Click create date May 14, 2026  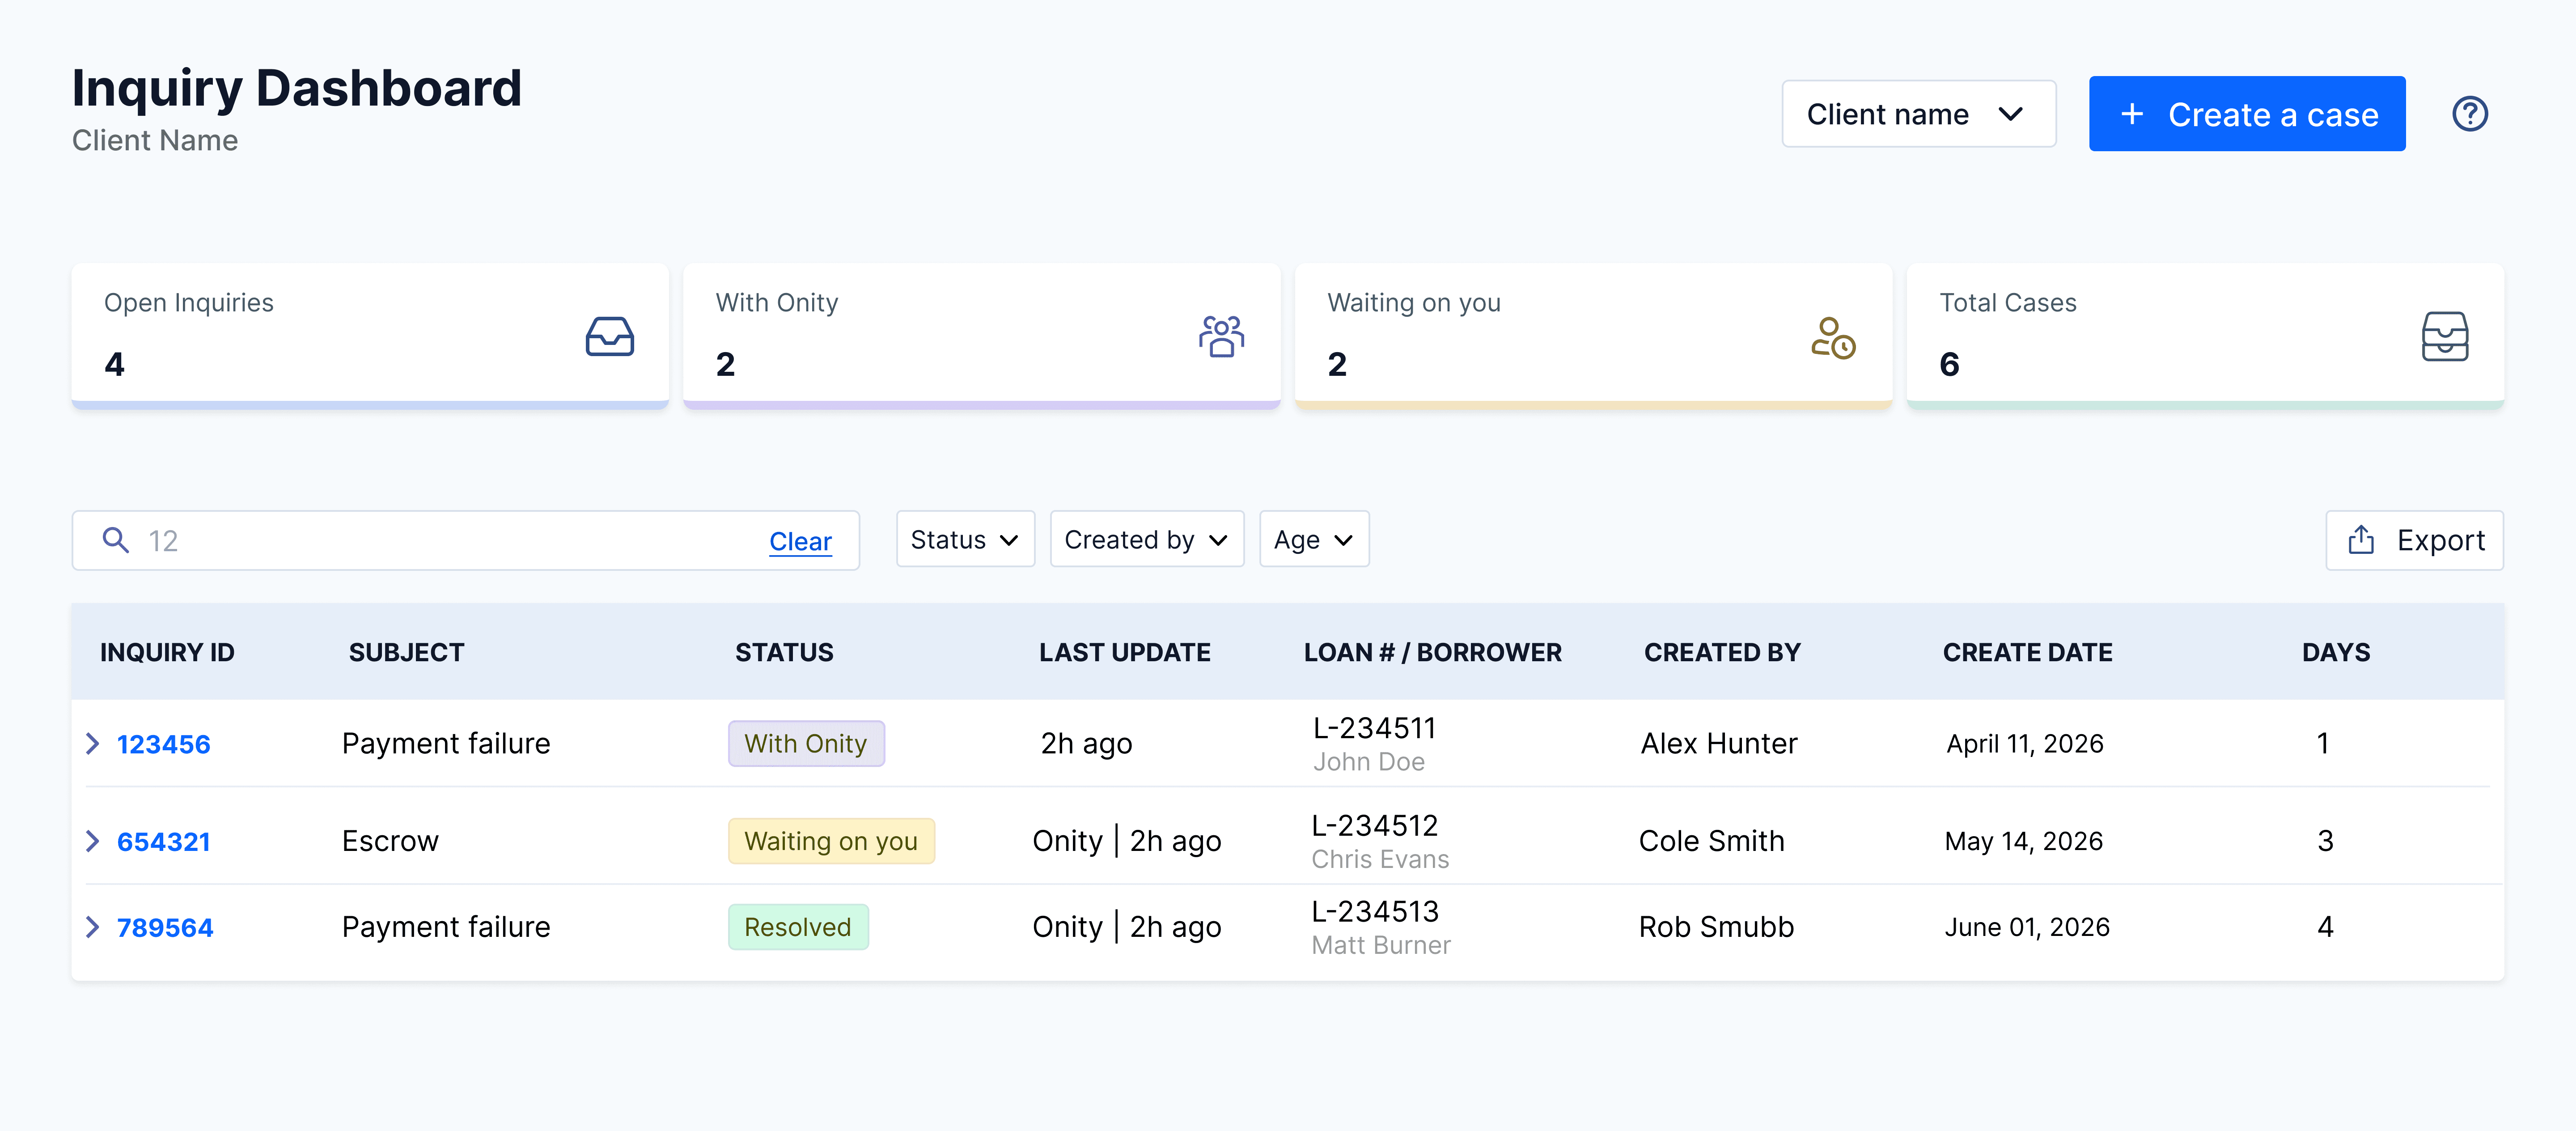click(x=2024, y=842)
